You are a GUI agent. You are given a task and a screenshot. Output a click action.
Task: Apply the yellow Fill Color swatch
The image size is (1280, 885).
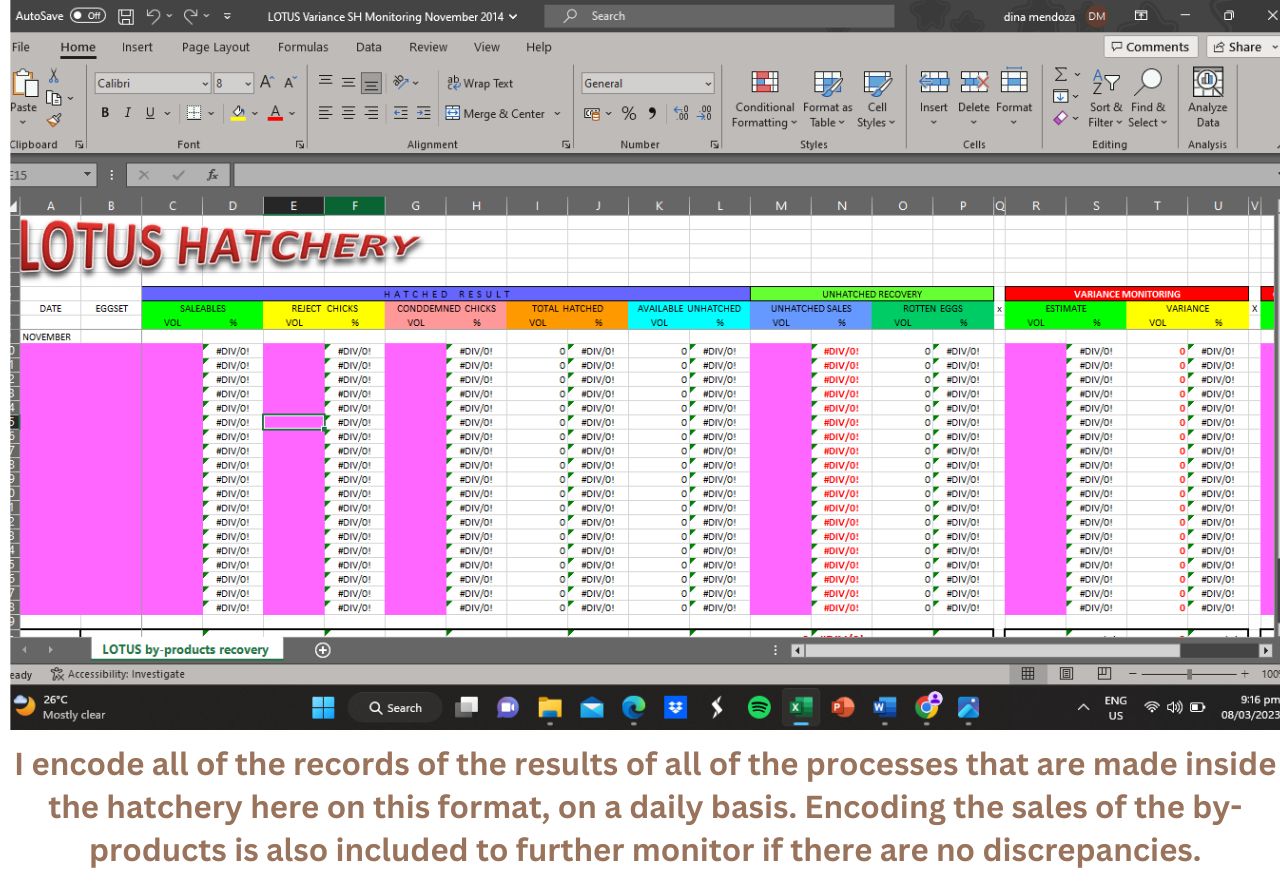click(238, 114)
